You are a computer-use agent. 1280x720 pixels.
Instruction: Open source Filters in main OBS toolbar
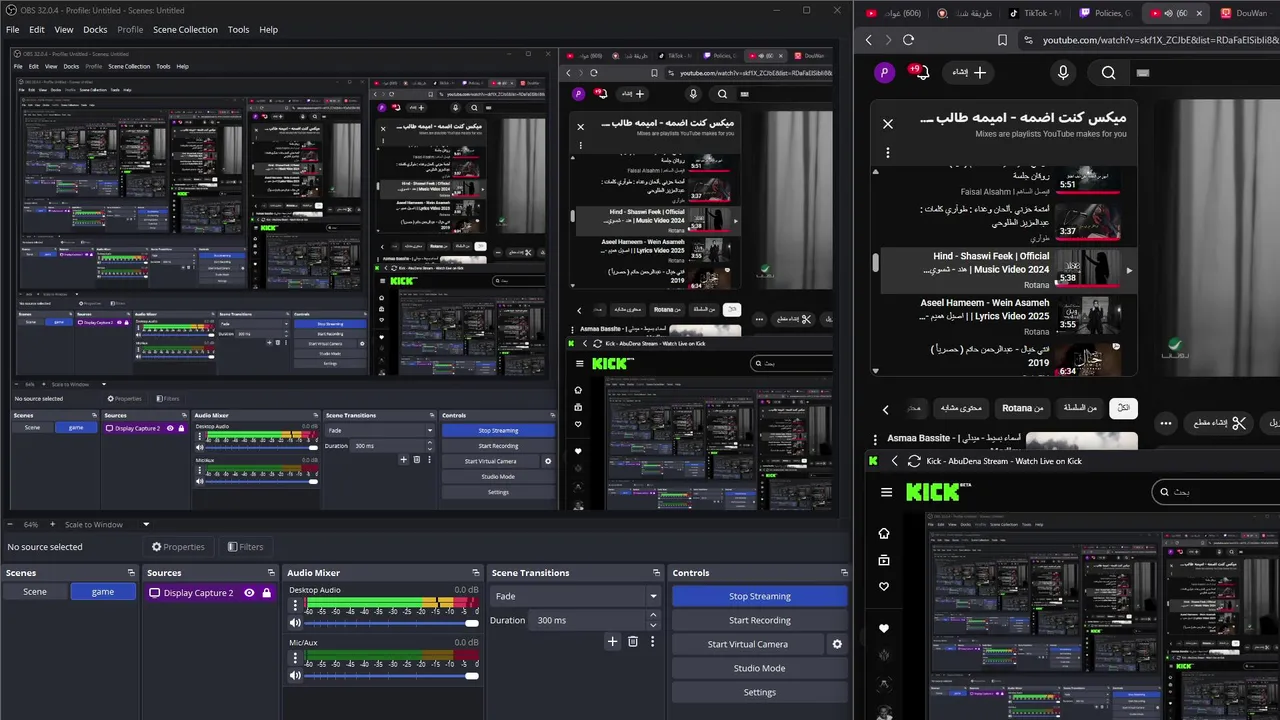point(245,547)
